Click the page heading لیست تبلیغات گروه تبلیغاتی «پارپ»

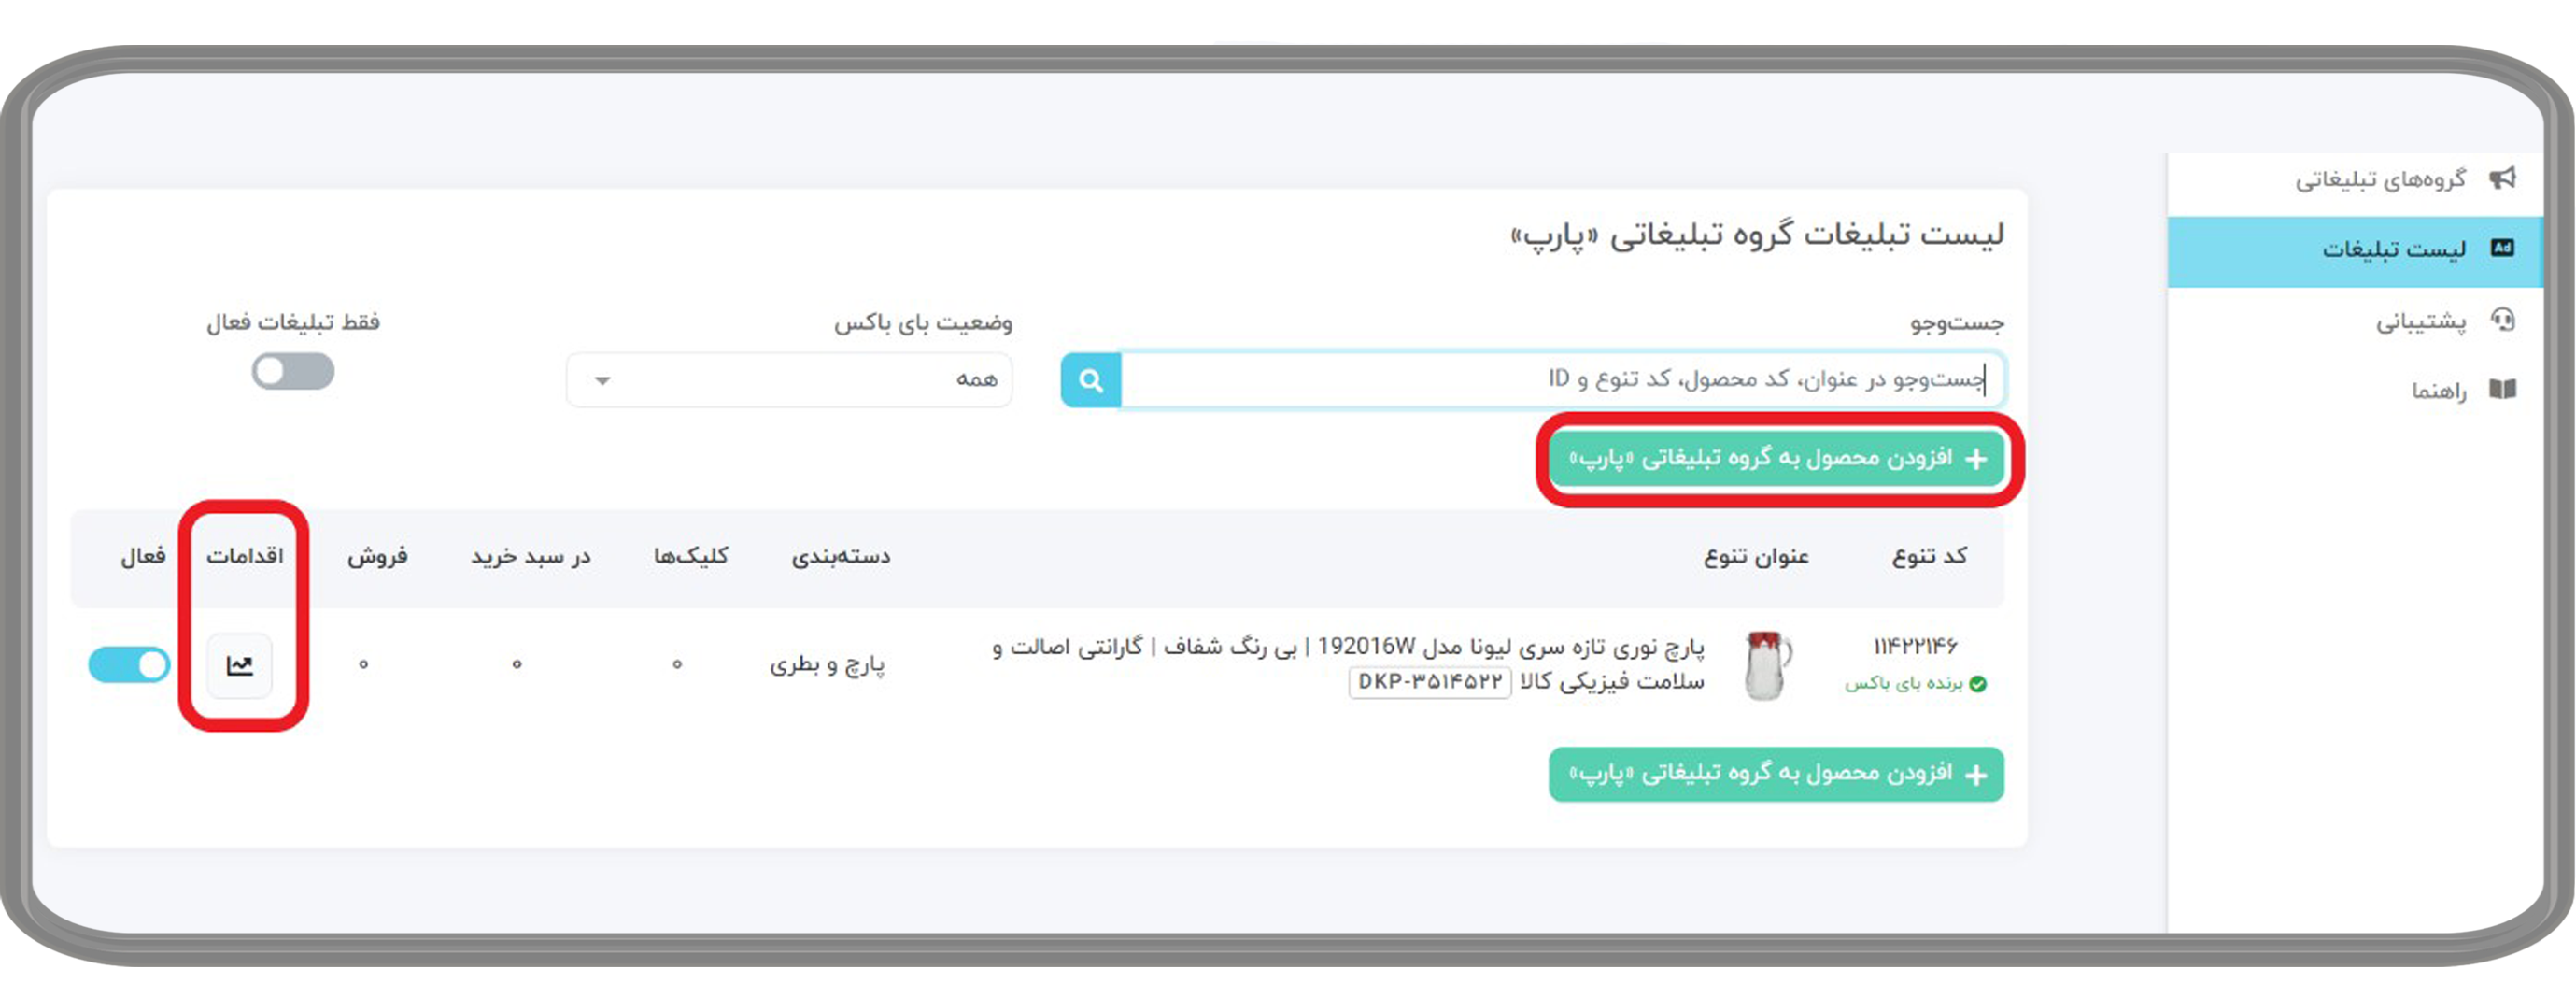tap(1757, 235)
